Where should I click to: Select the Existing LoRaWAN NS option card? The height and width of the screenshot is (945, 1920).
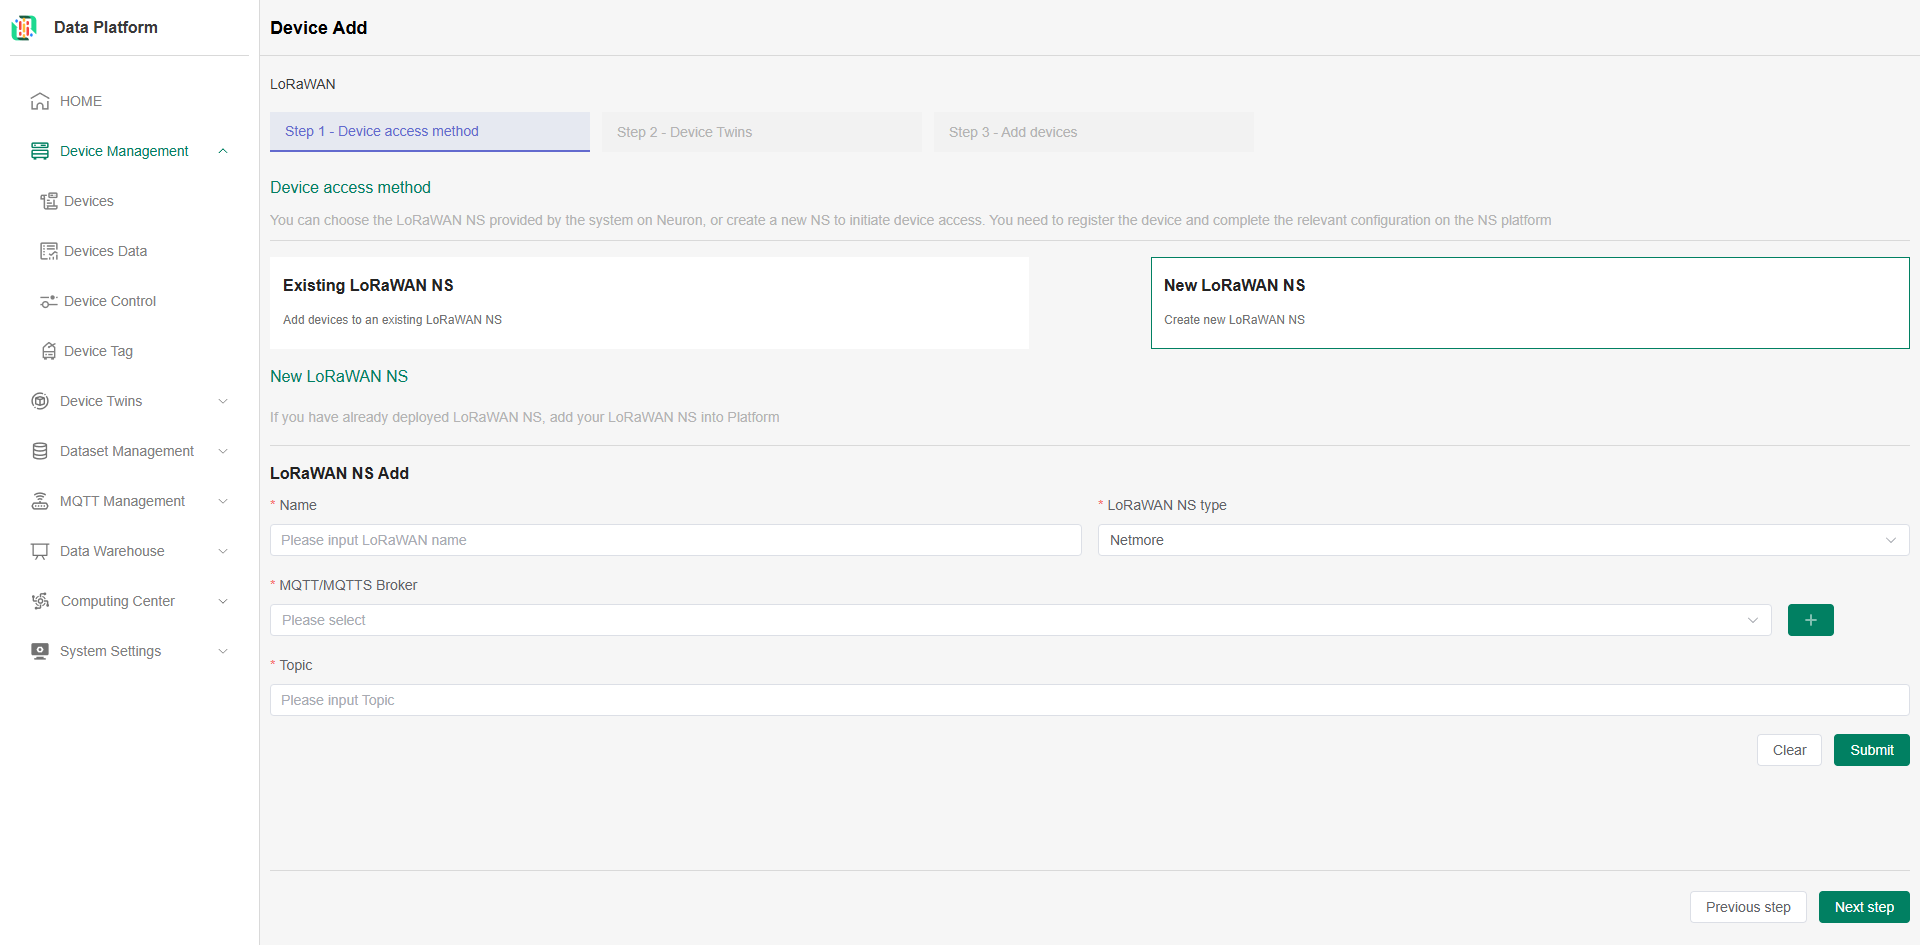(649, 303)
